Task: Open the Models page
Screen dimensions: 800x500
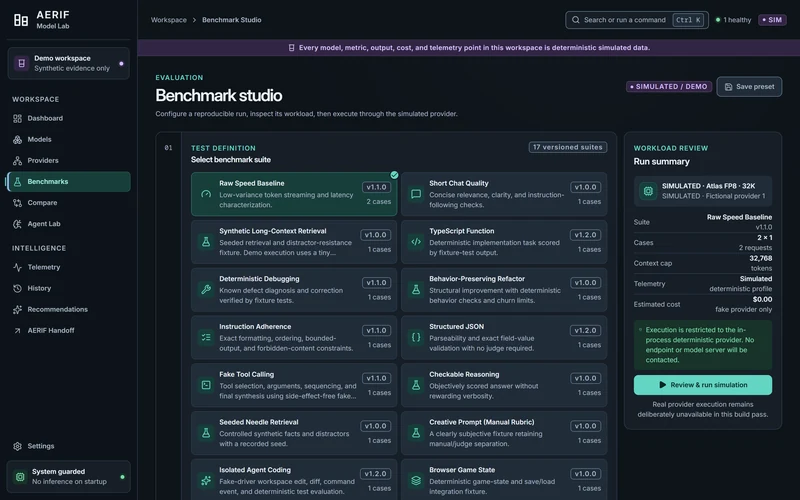Action: 68,139
